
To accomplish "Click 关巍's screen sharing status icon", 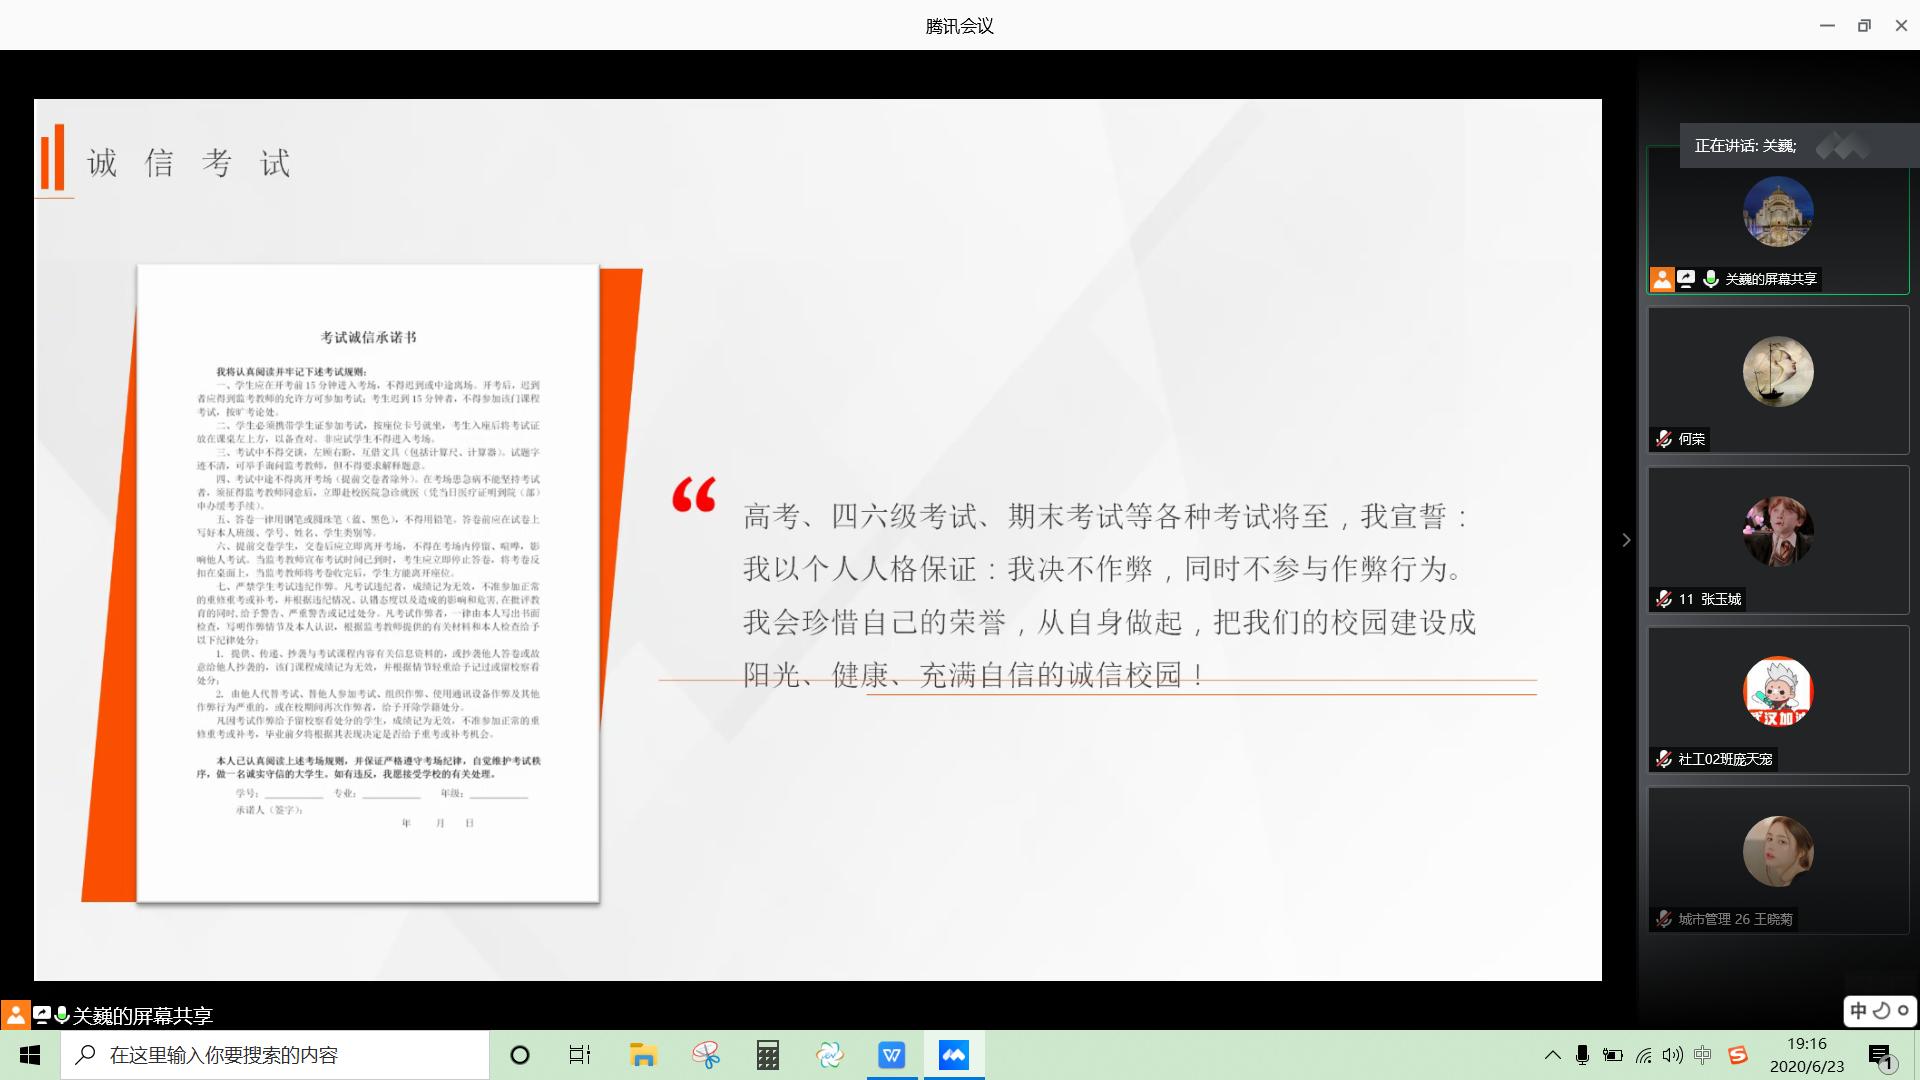I will (x=1686, y=279).
